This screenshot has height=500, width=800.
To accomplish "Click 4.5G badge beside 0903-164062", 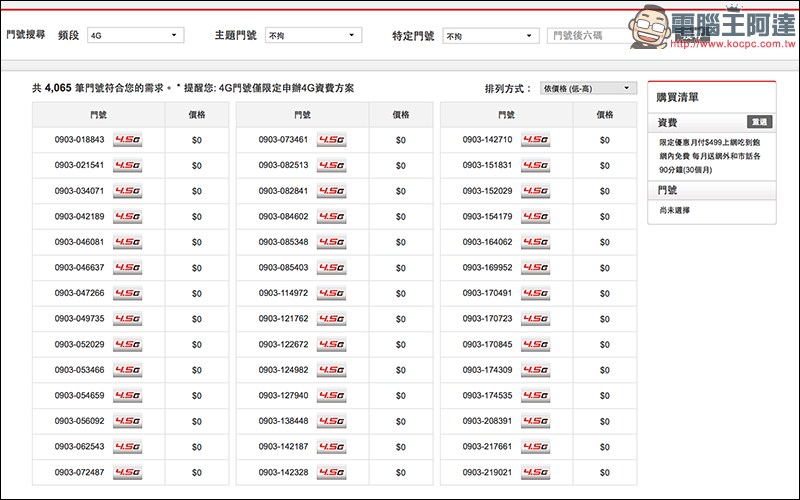I will tap(536, 242).
